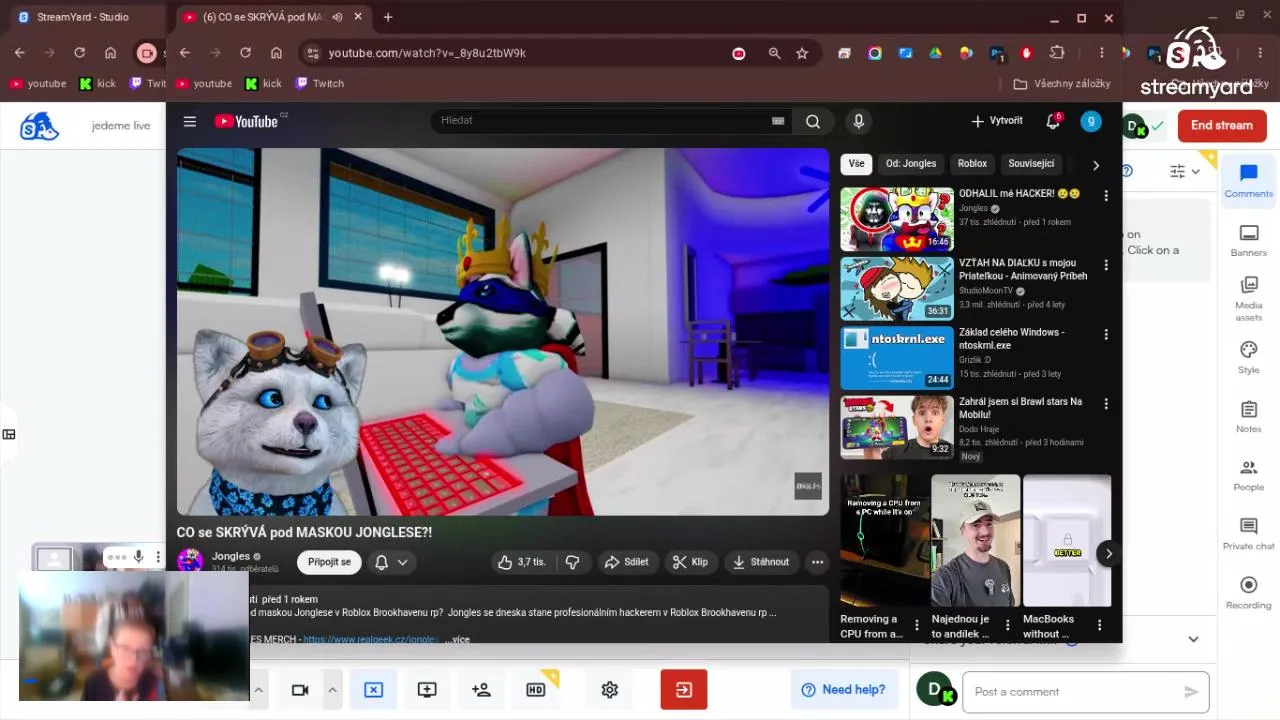Collapse the comments panel chevron

point(1193,639)
